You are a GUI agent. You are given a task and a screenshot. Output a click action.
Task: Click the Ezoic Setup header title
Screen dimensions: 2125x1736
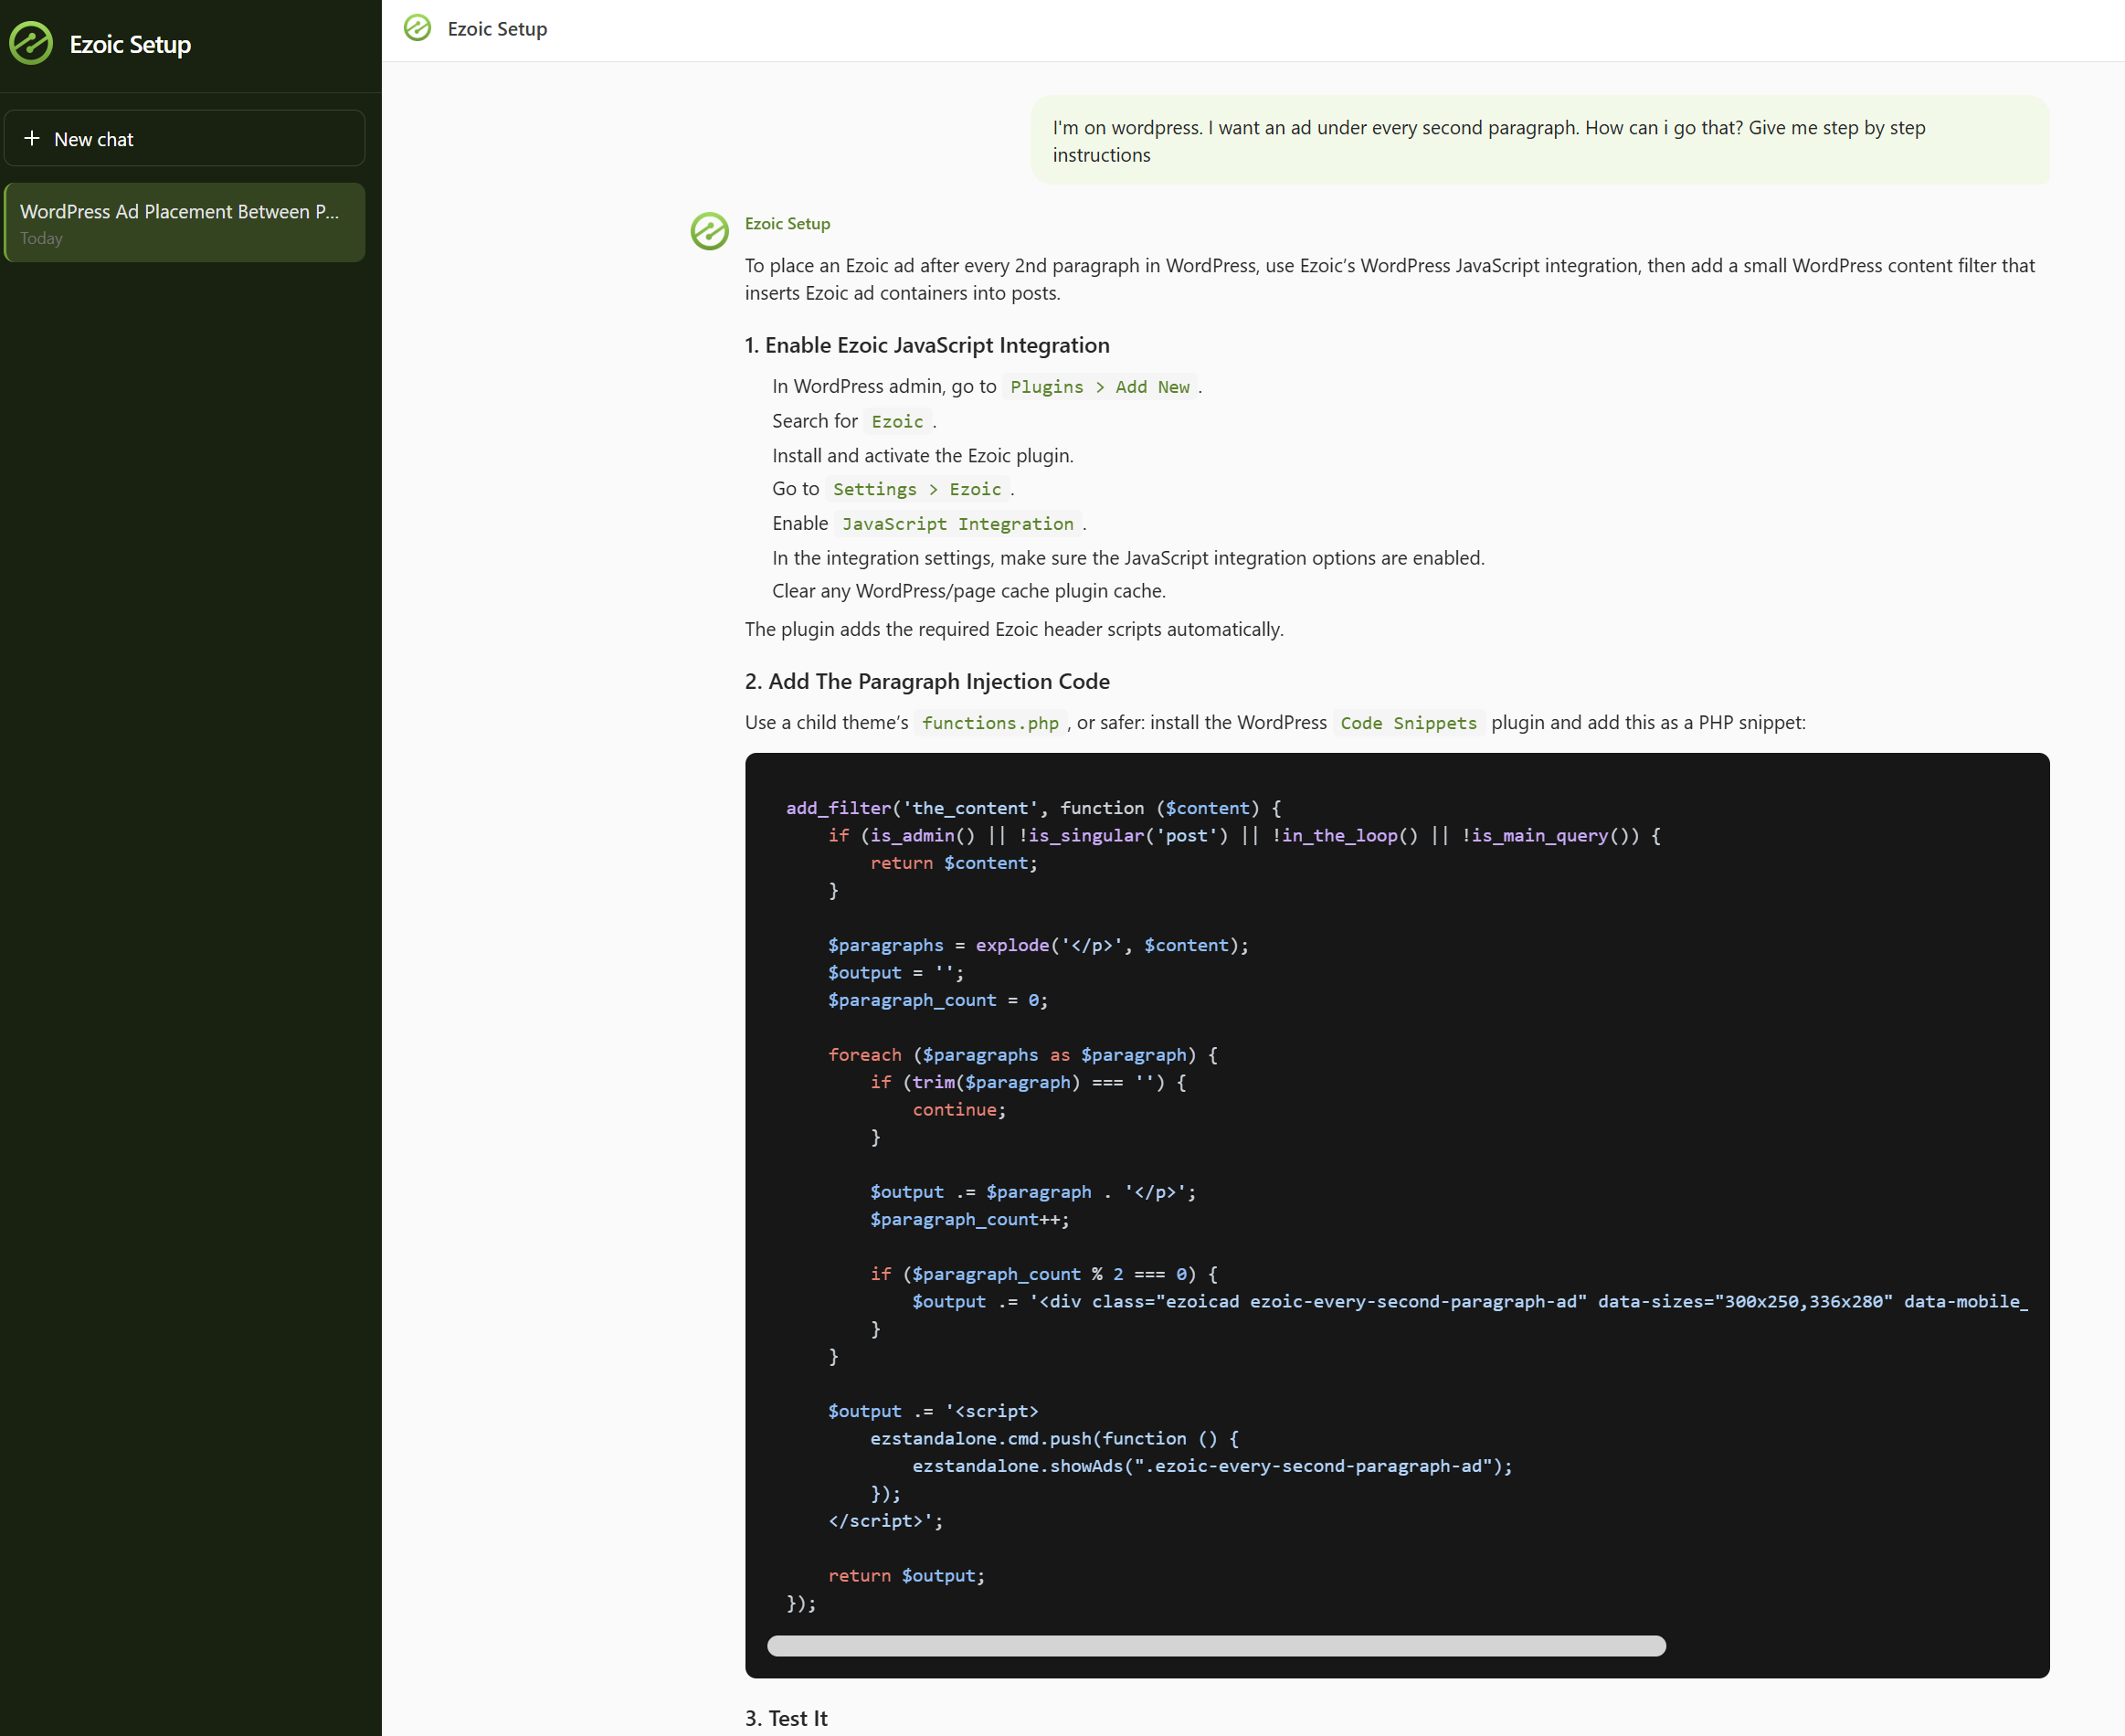click(x=497, y=29)
